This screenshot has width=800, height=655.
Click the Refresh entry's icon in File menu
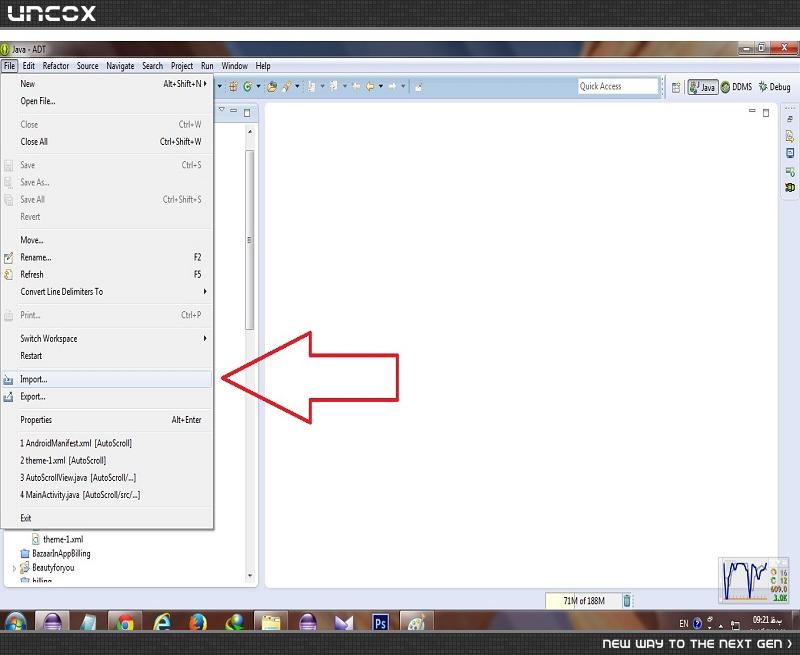(8, 274)
